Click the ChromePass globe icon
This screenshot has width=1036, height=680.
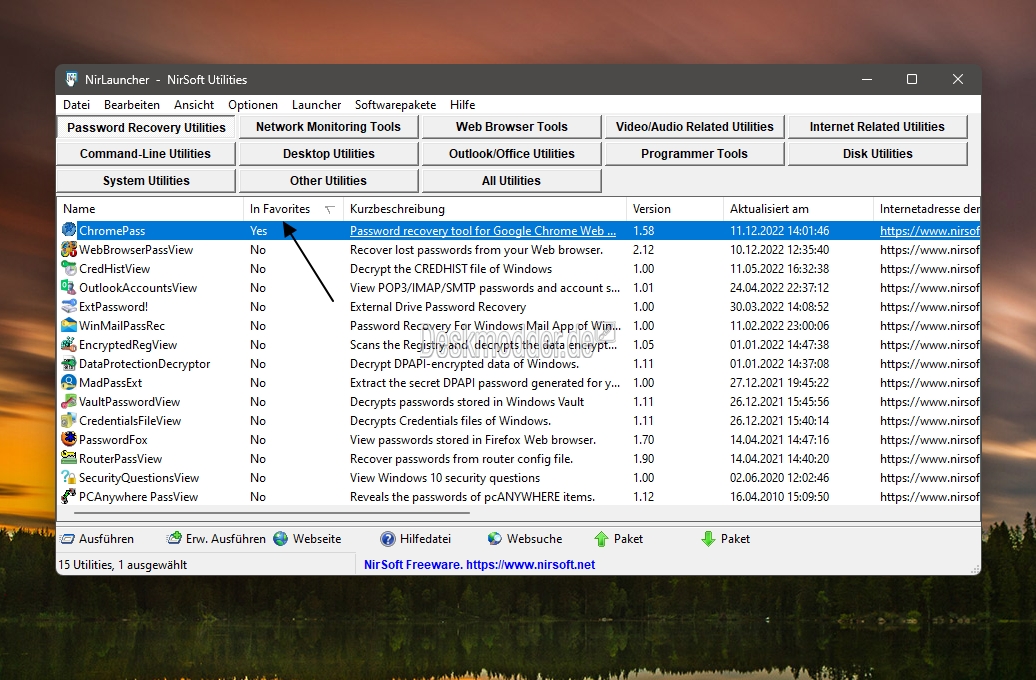pyautogui.click(x=69, y=230)
